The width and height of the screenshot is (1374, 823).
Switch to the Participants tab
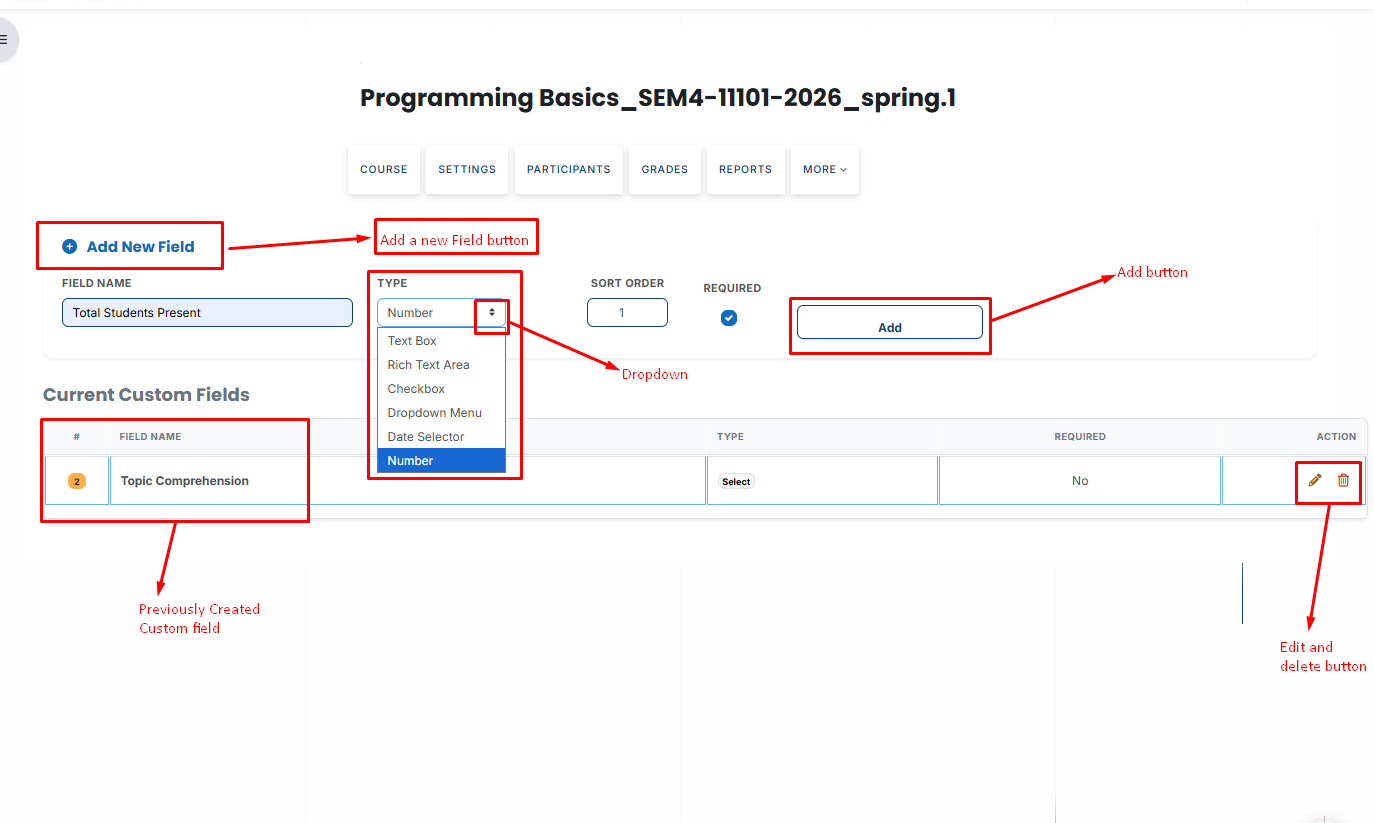(569, 170)
